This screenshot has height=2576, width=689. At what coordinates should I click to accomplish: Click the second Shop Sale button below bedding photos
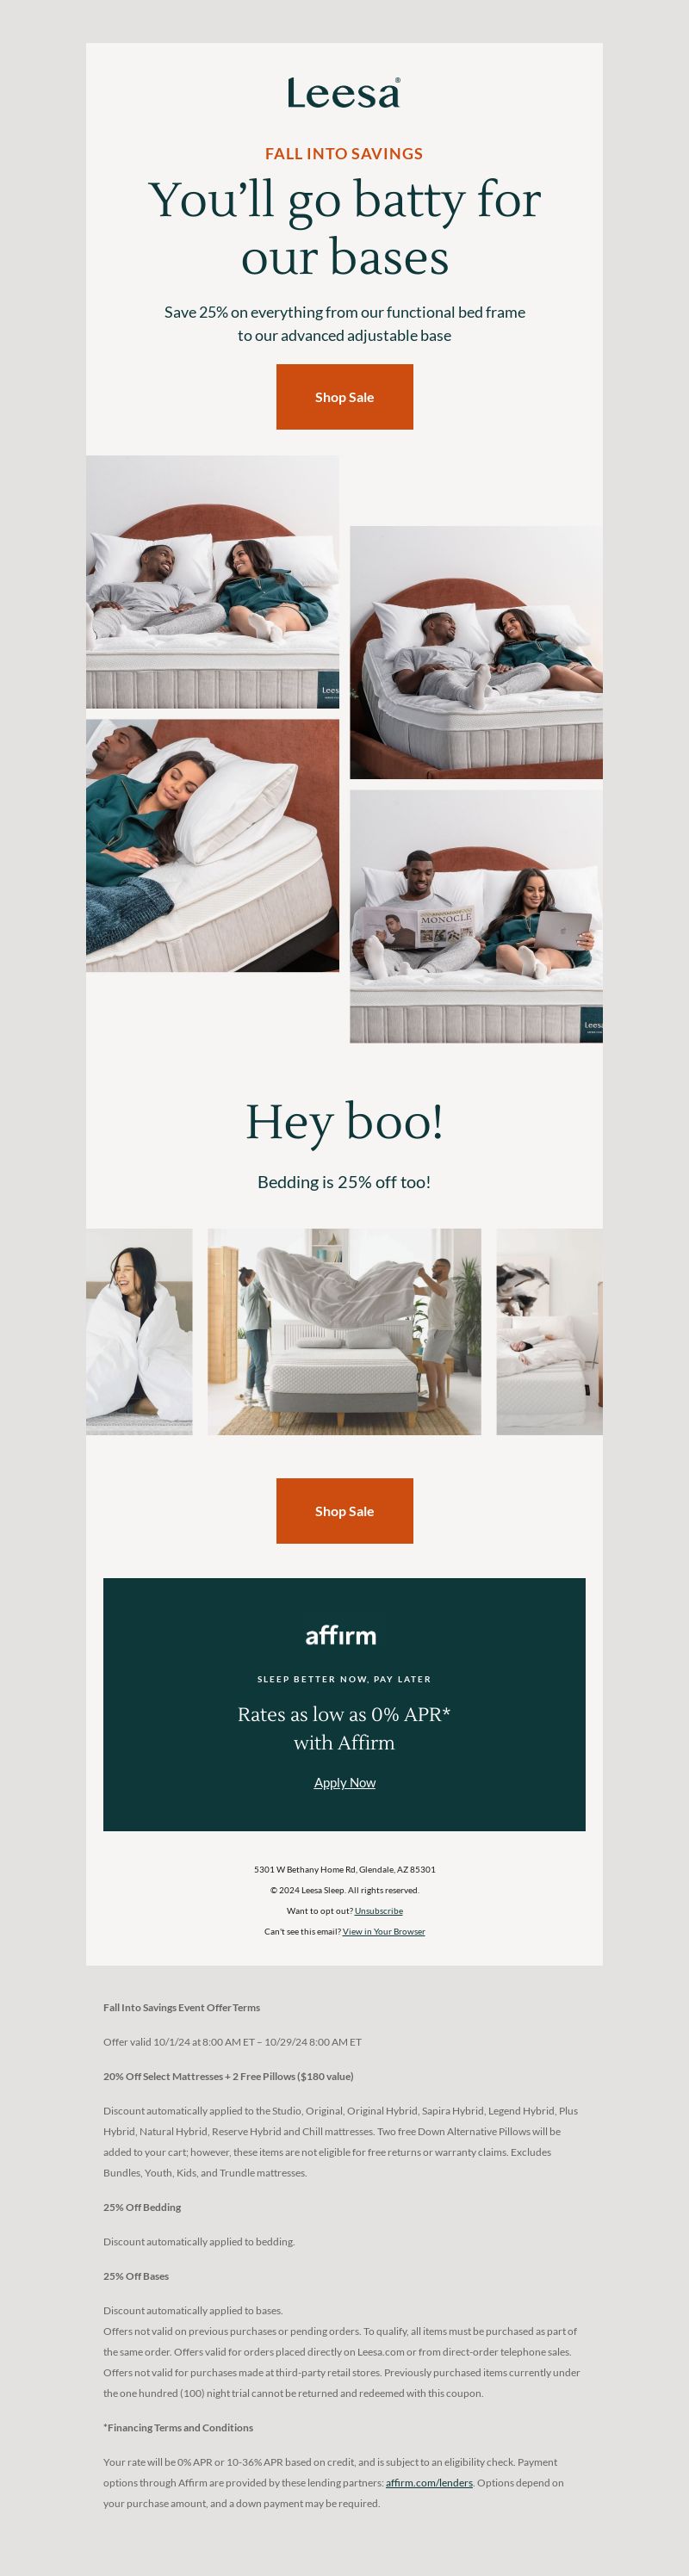(x=344, y=1511)
